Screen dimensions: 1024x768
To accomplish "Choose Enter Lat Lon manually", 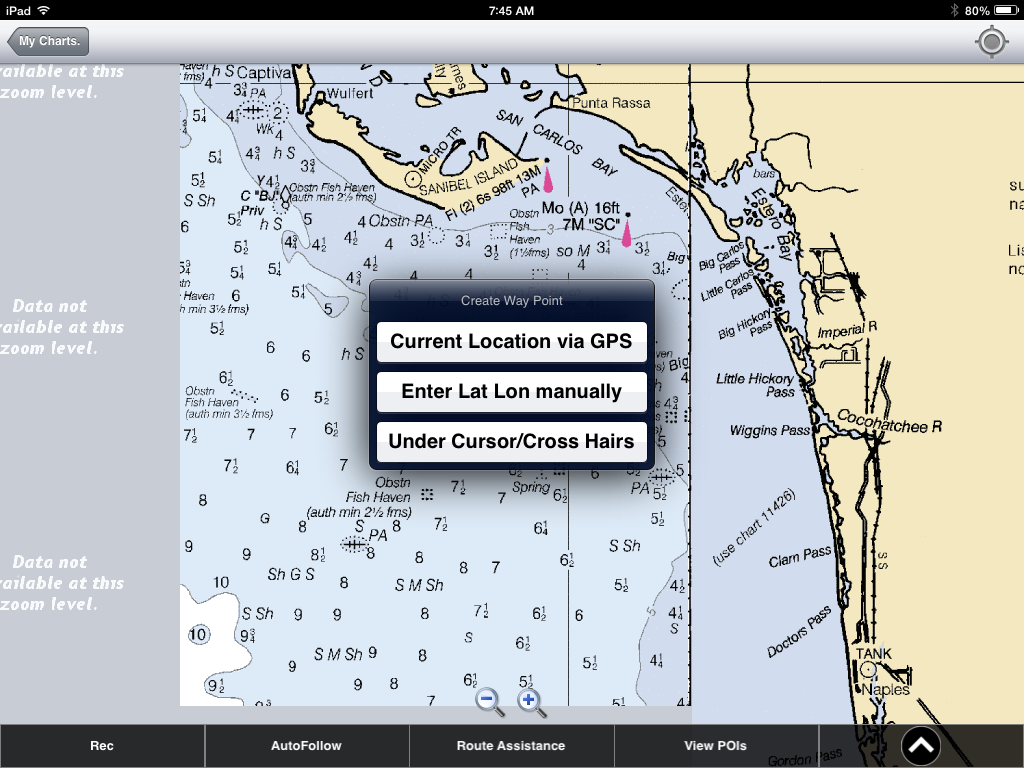I will pos(511,391).
